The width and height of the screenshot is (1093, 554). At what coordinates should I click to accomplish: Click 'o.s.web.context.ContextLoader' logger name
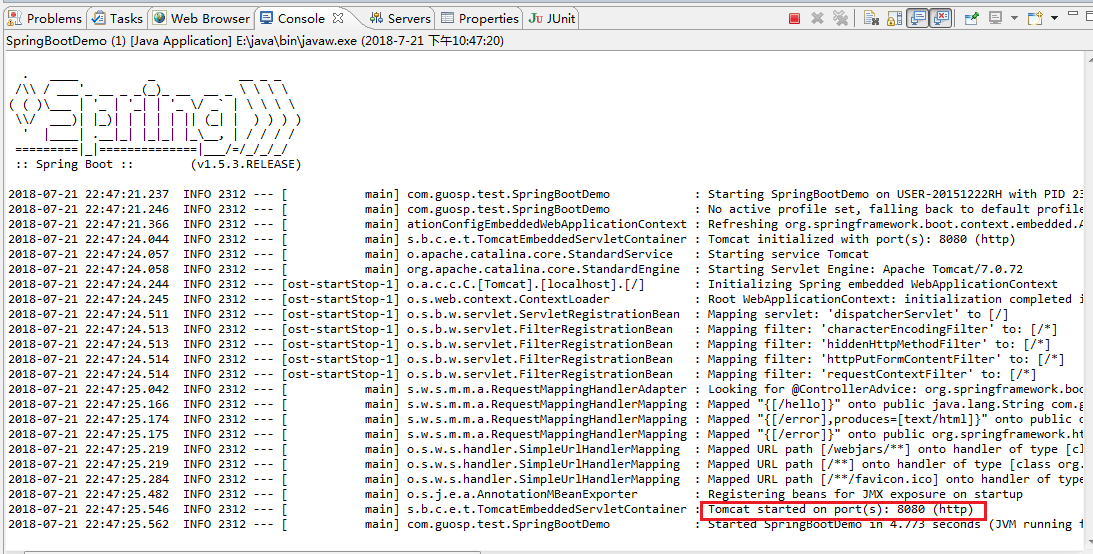[508, 299]
